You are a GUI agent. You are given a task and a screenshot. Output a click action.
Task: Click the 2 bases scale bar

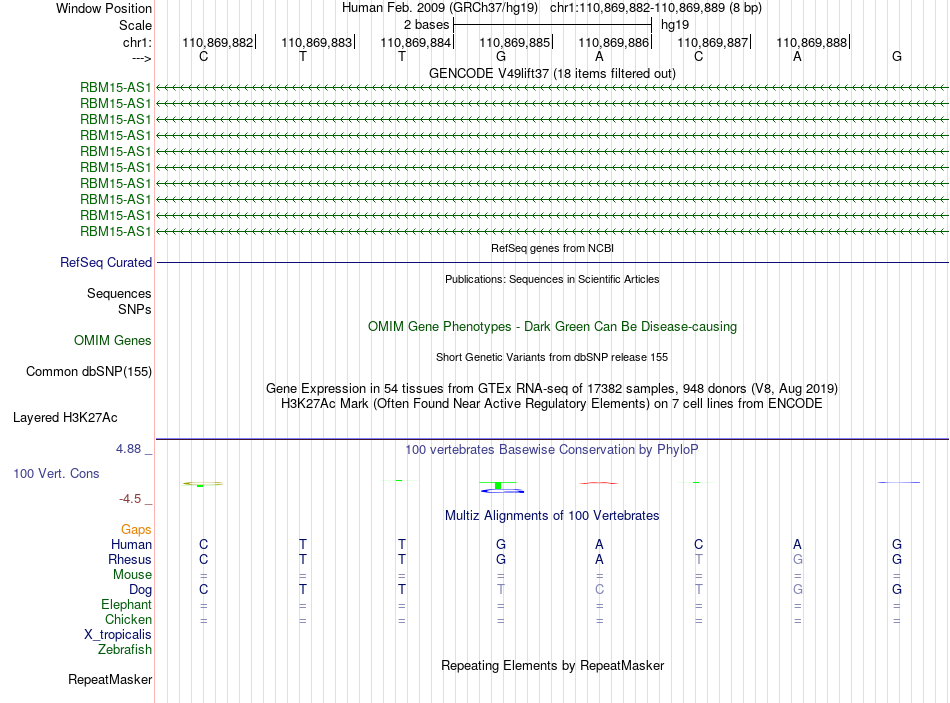click(553, 25)
